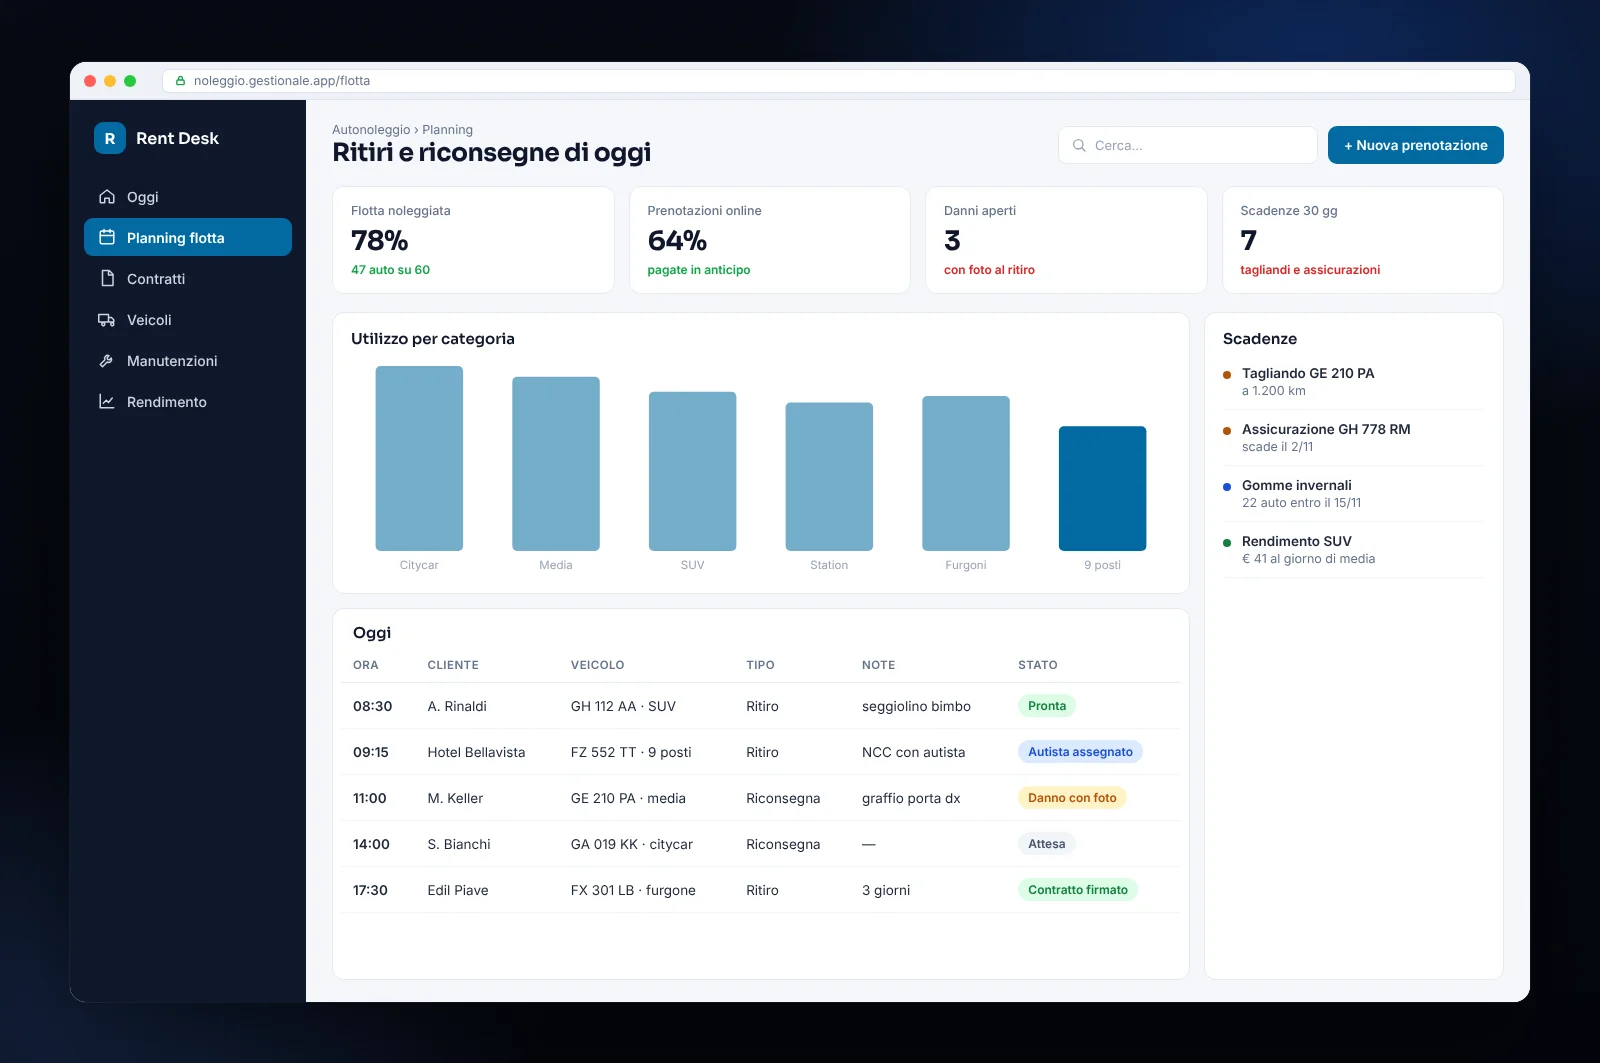Viewport: 1600px width, 1063px height.
Task: Open the Rendimento SUV entry
Action: 1354,550
